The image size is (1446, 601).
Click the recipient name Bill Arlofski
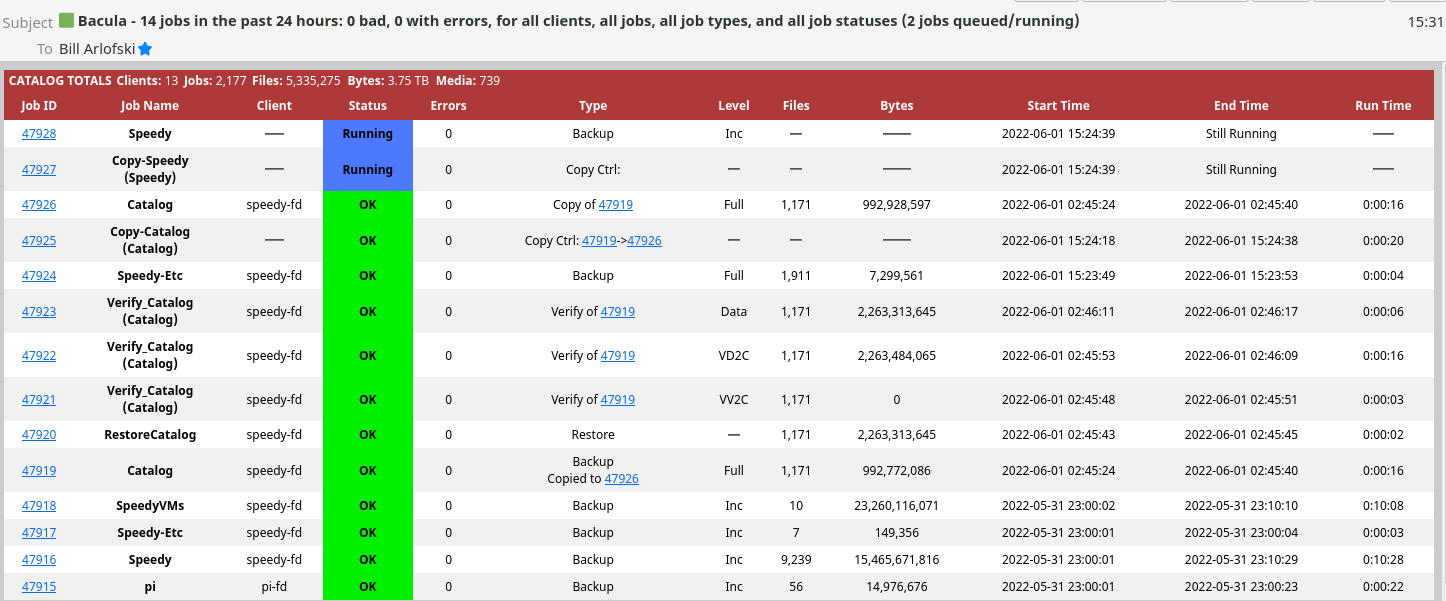pyautogui.click(x=97, y=48)
